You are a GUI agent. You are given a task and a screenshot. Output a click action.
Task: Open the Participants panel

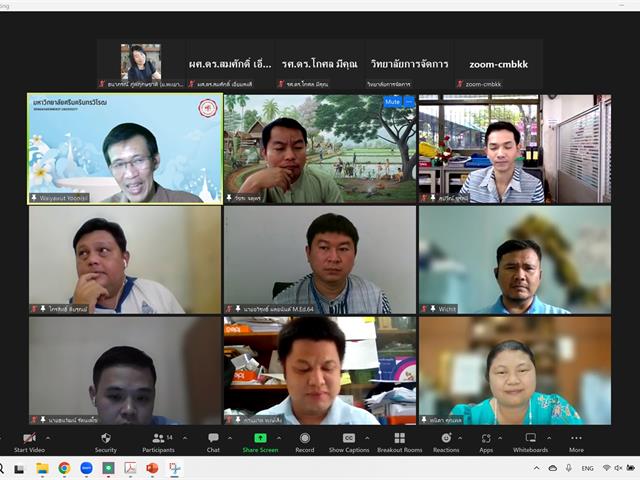tap(158, 442)
